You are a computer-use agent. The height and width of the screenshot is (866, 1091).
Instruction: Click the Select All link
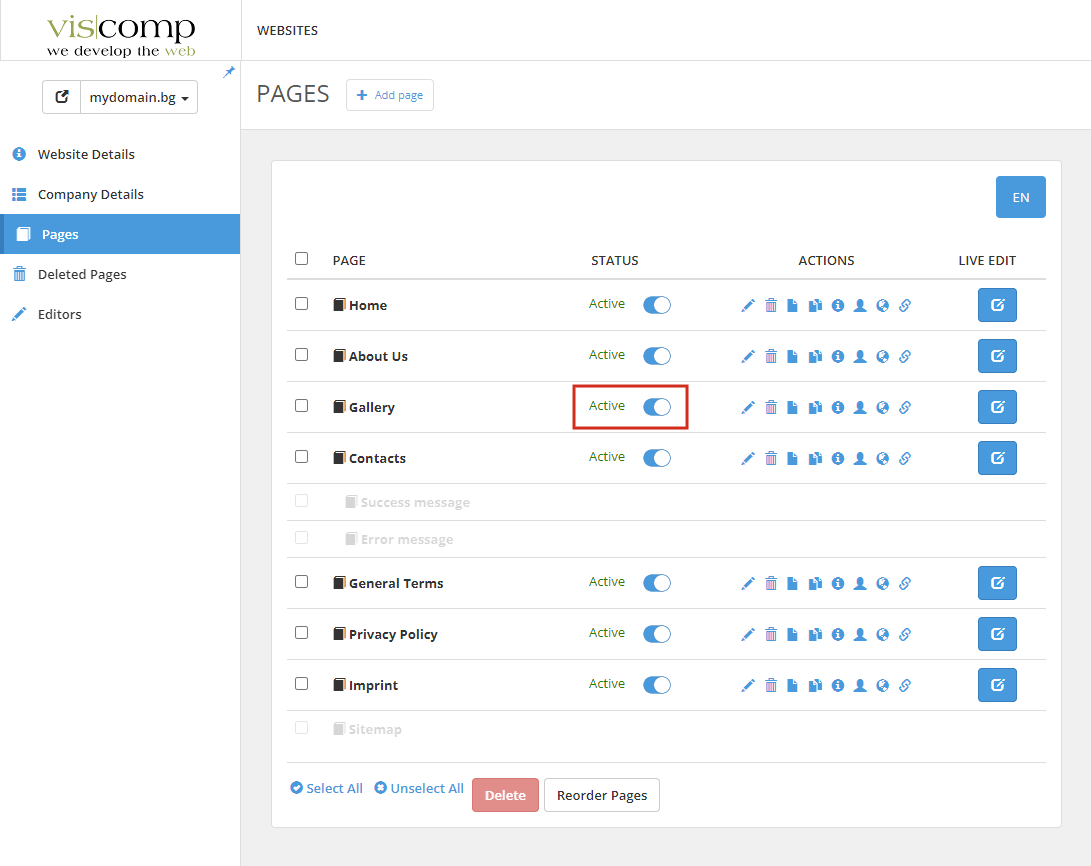[327, 788]
